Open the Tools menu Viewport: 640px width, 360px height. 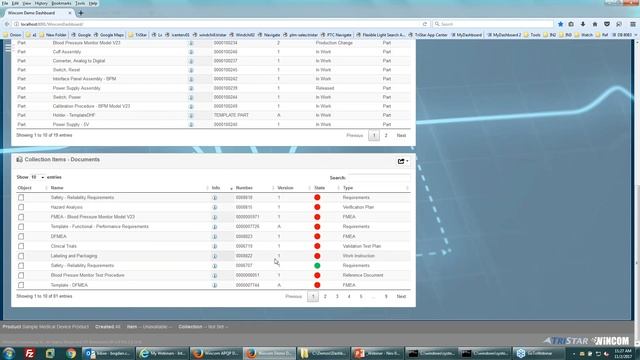click(x=80, y=3)
